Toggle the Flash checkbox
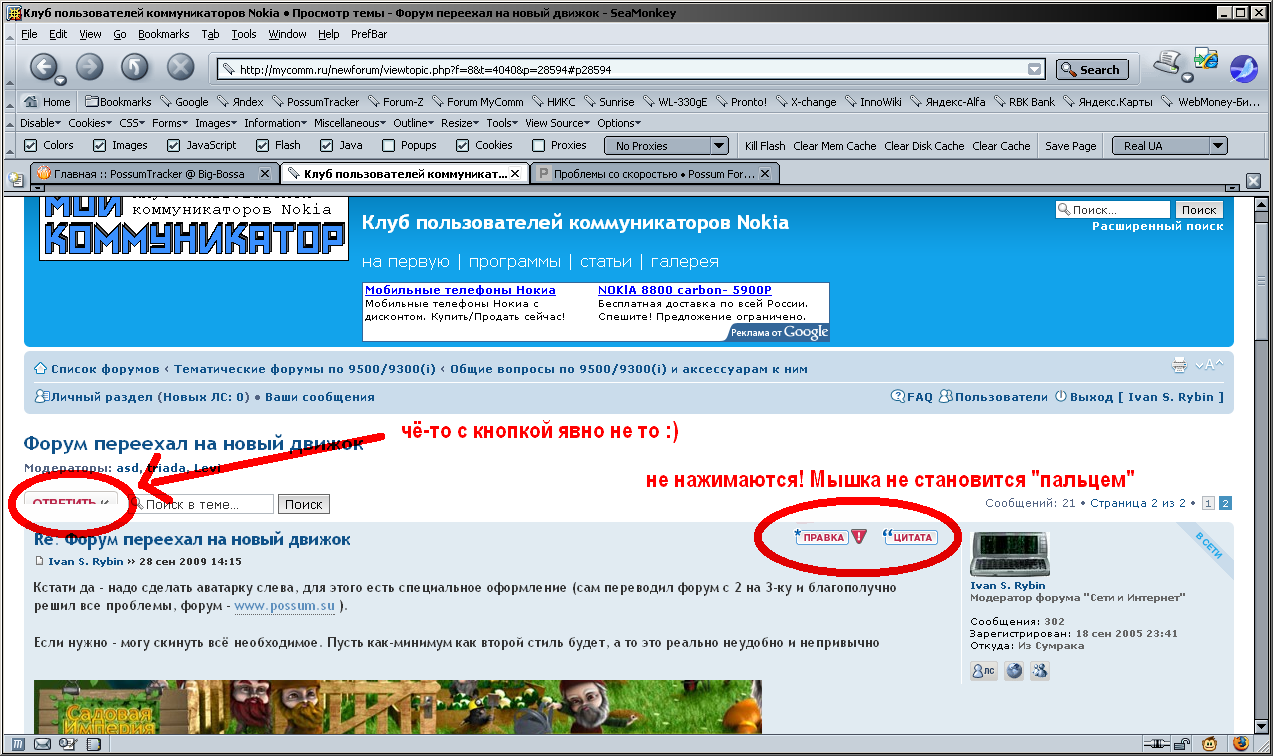The width and height of the screenshot is (1273, 756). (262, 145)
